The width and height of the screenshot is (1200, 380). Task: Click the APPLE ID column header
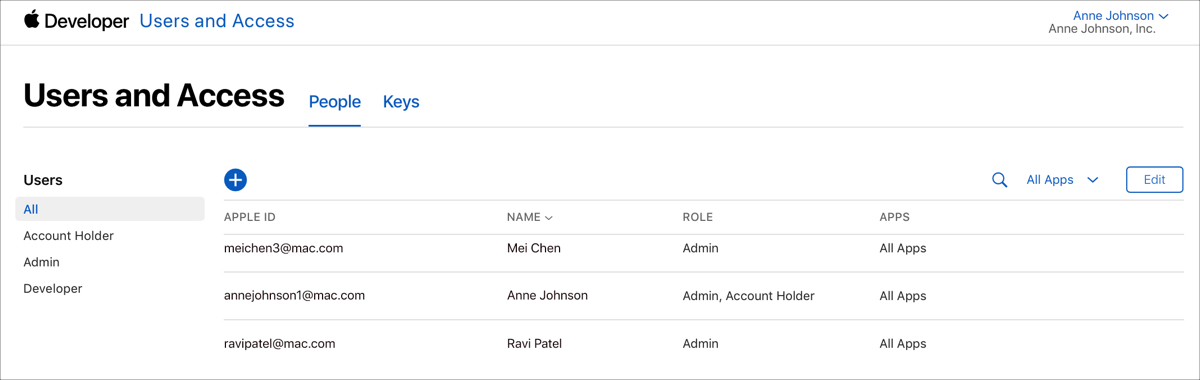tap(250, 217)
